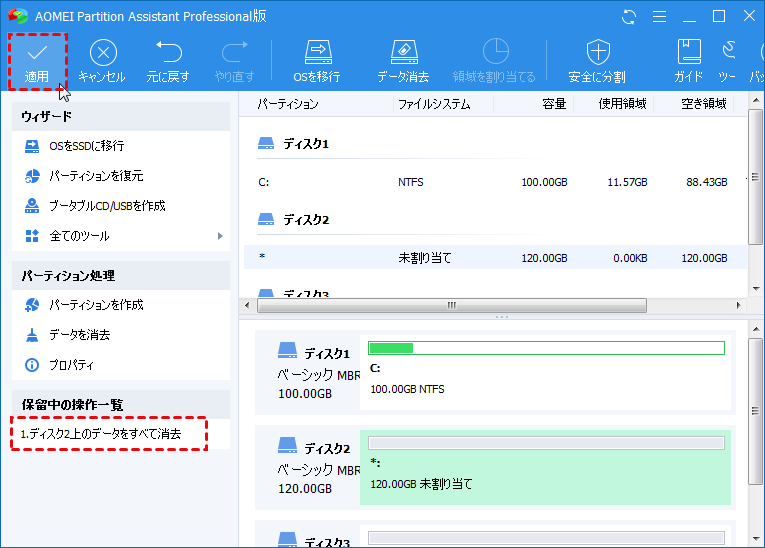The height and width of the screenshot is (548, 765).
Task: Click the ファイルシステム column header
Action: click(434, 104)
